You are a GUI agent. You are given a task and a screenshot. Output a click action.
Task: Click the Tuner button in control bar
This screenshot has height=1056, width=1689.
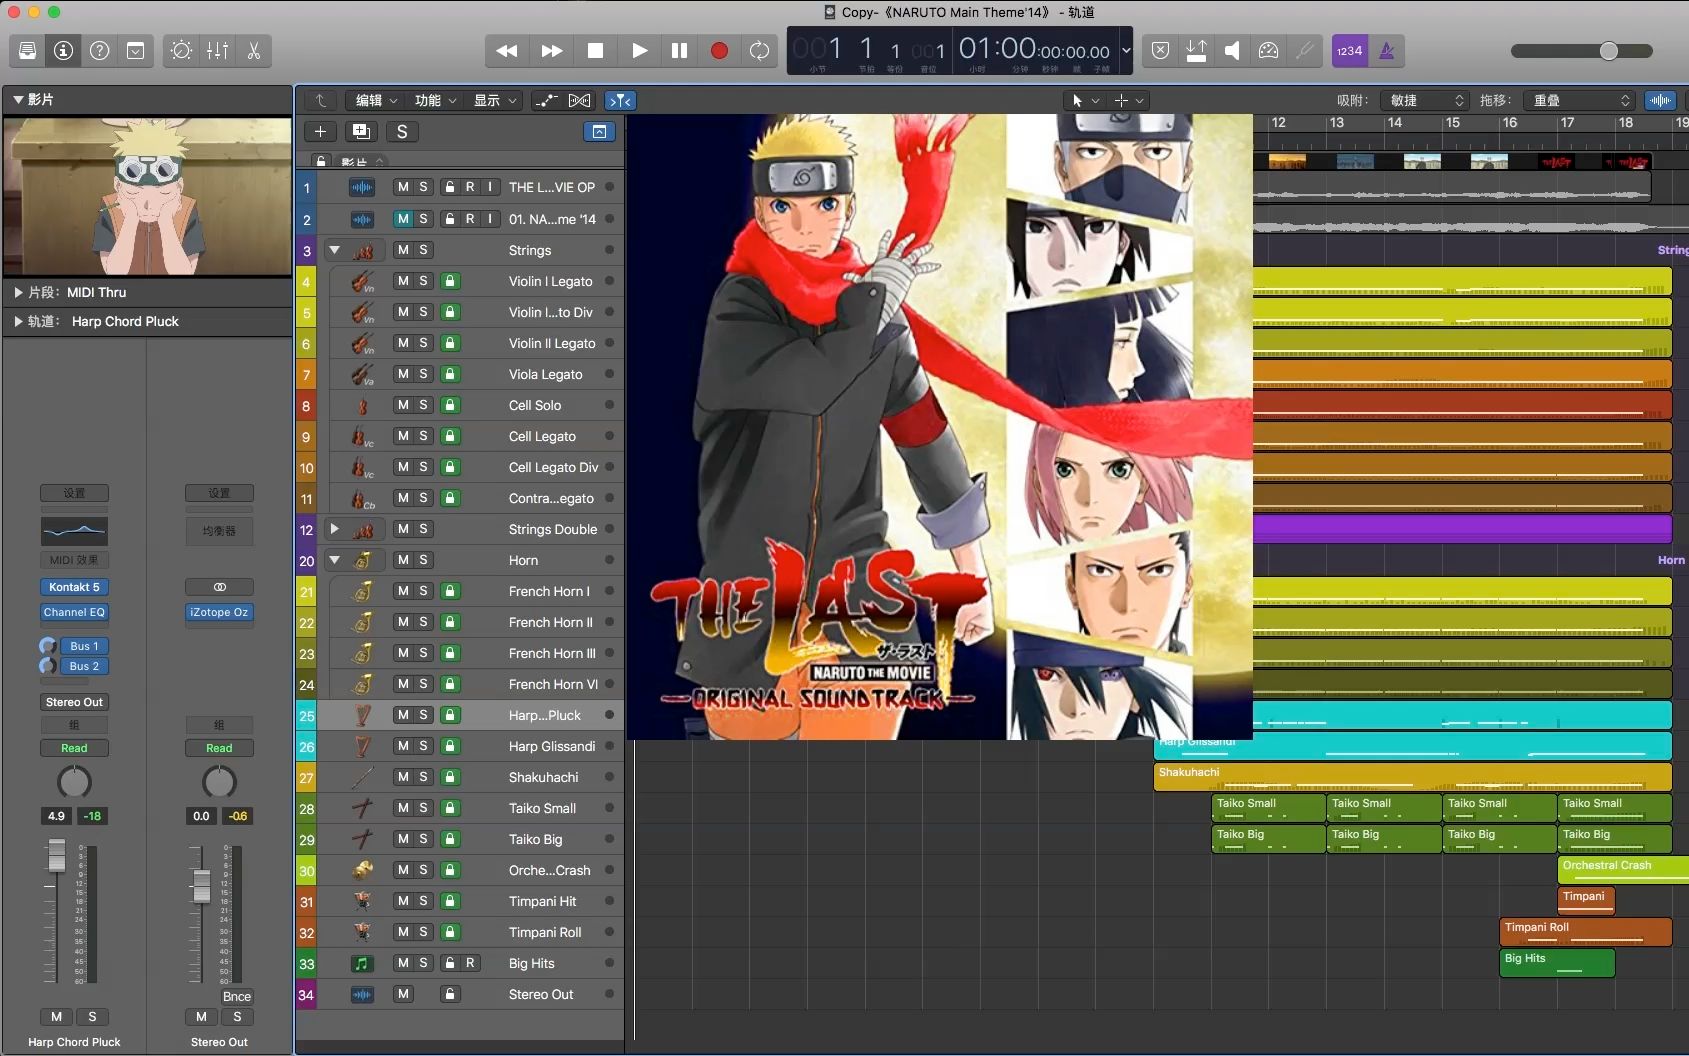pyautogui.click(x=1304, y=51)
